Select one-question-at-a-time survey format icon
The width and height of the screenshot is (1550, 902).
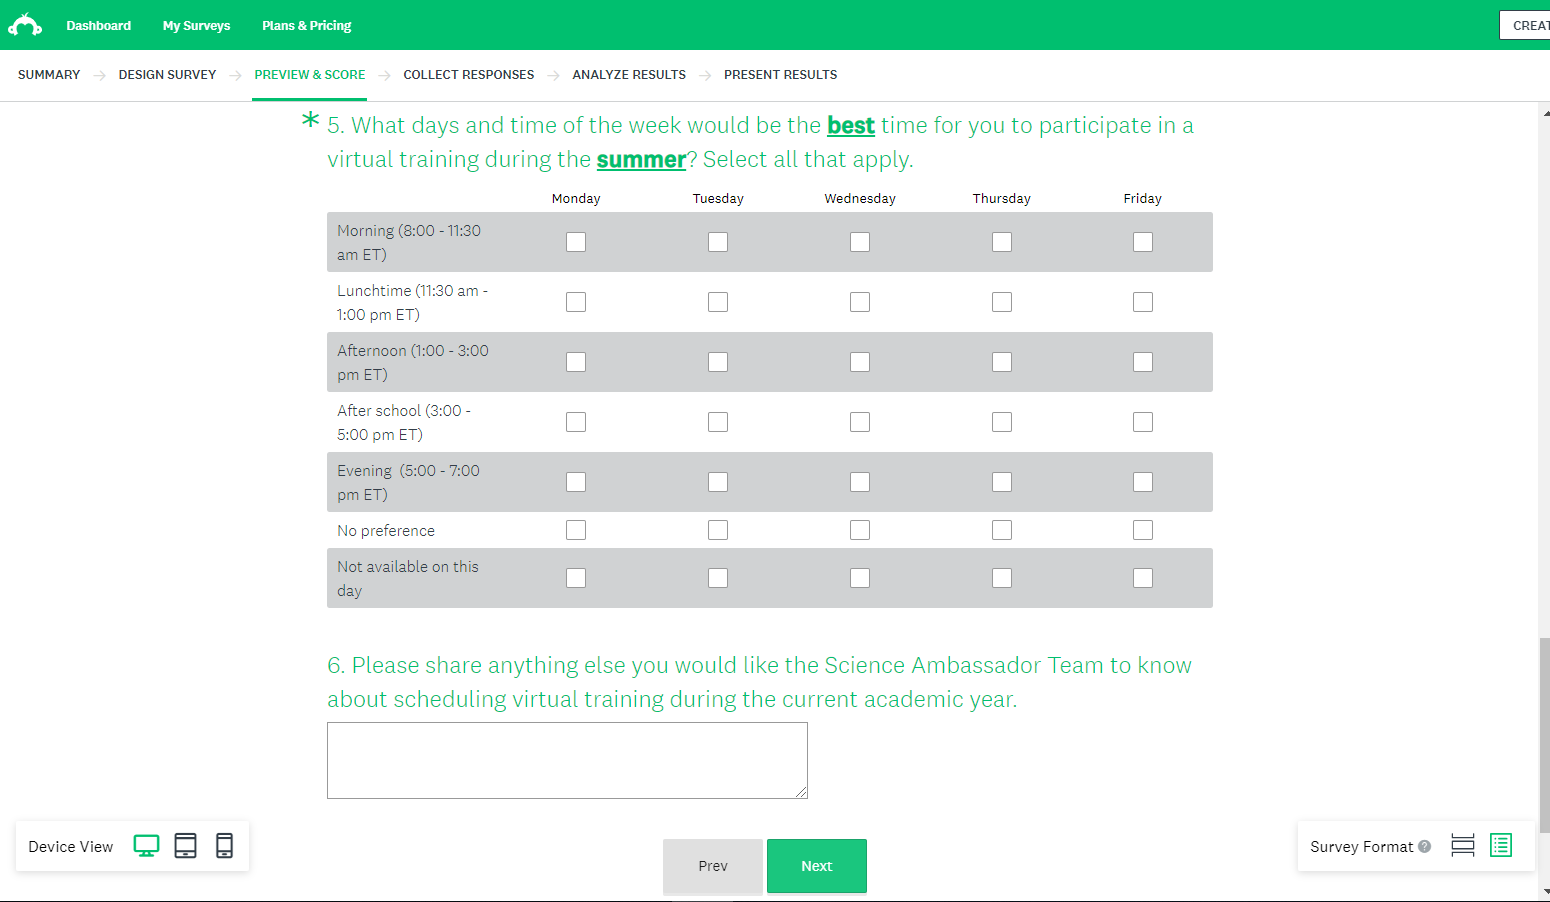coord(1462,846)
